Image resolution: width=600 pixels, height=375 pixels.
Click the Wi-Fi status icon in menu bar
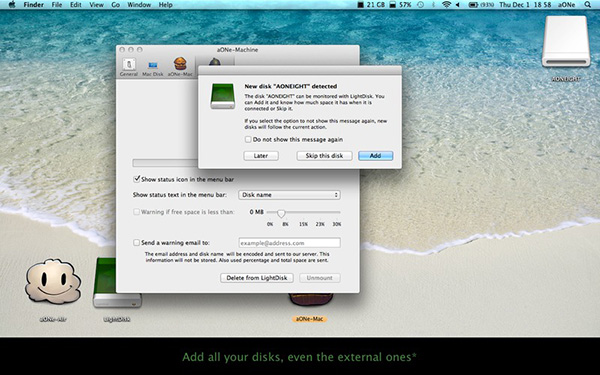(x=446, y=5)
